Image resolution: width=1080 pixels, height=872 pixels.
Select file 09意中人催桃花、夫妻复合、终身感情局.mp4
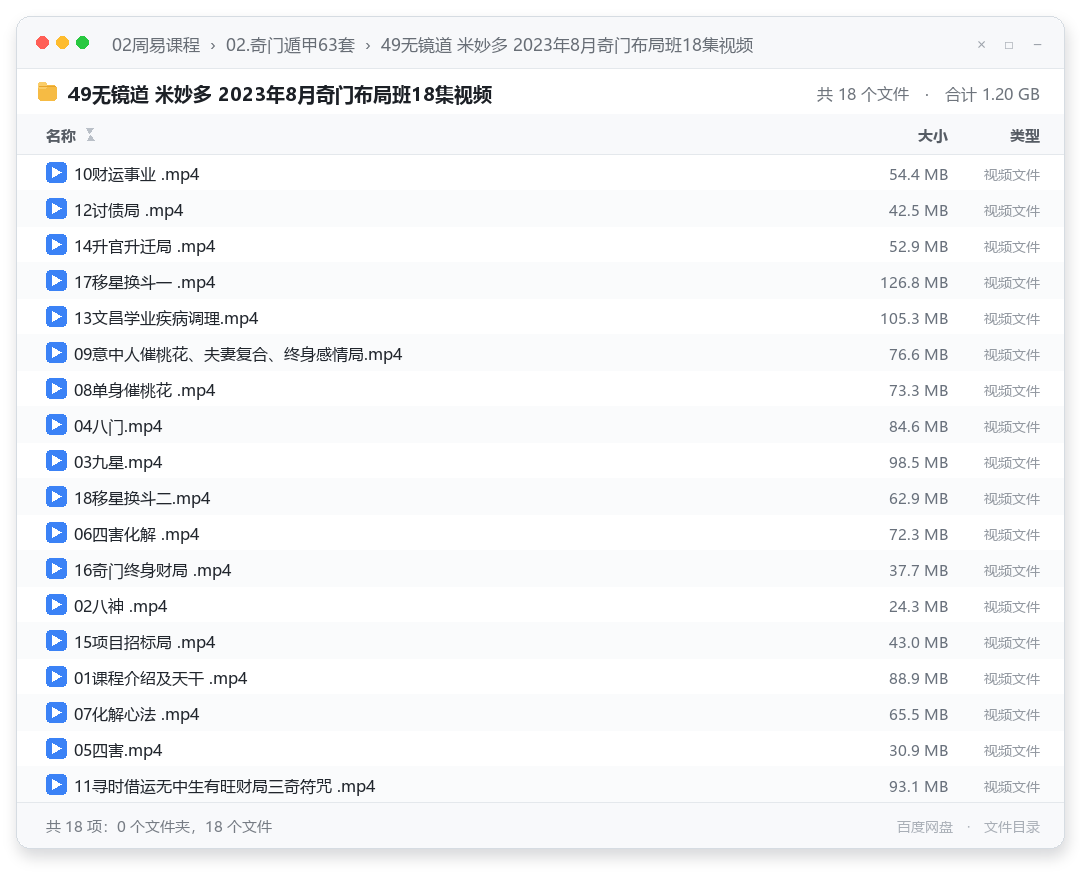coord(238,354)
